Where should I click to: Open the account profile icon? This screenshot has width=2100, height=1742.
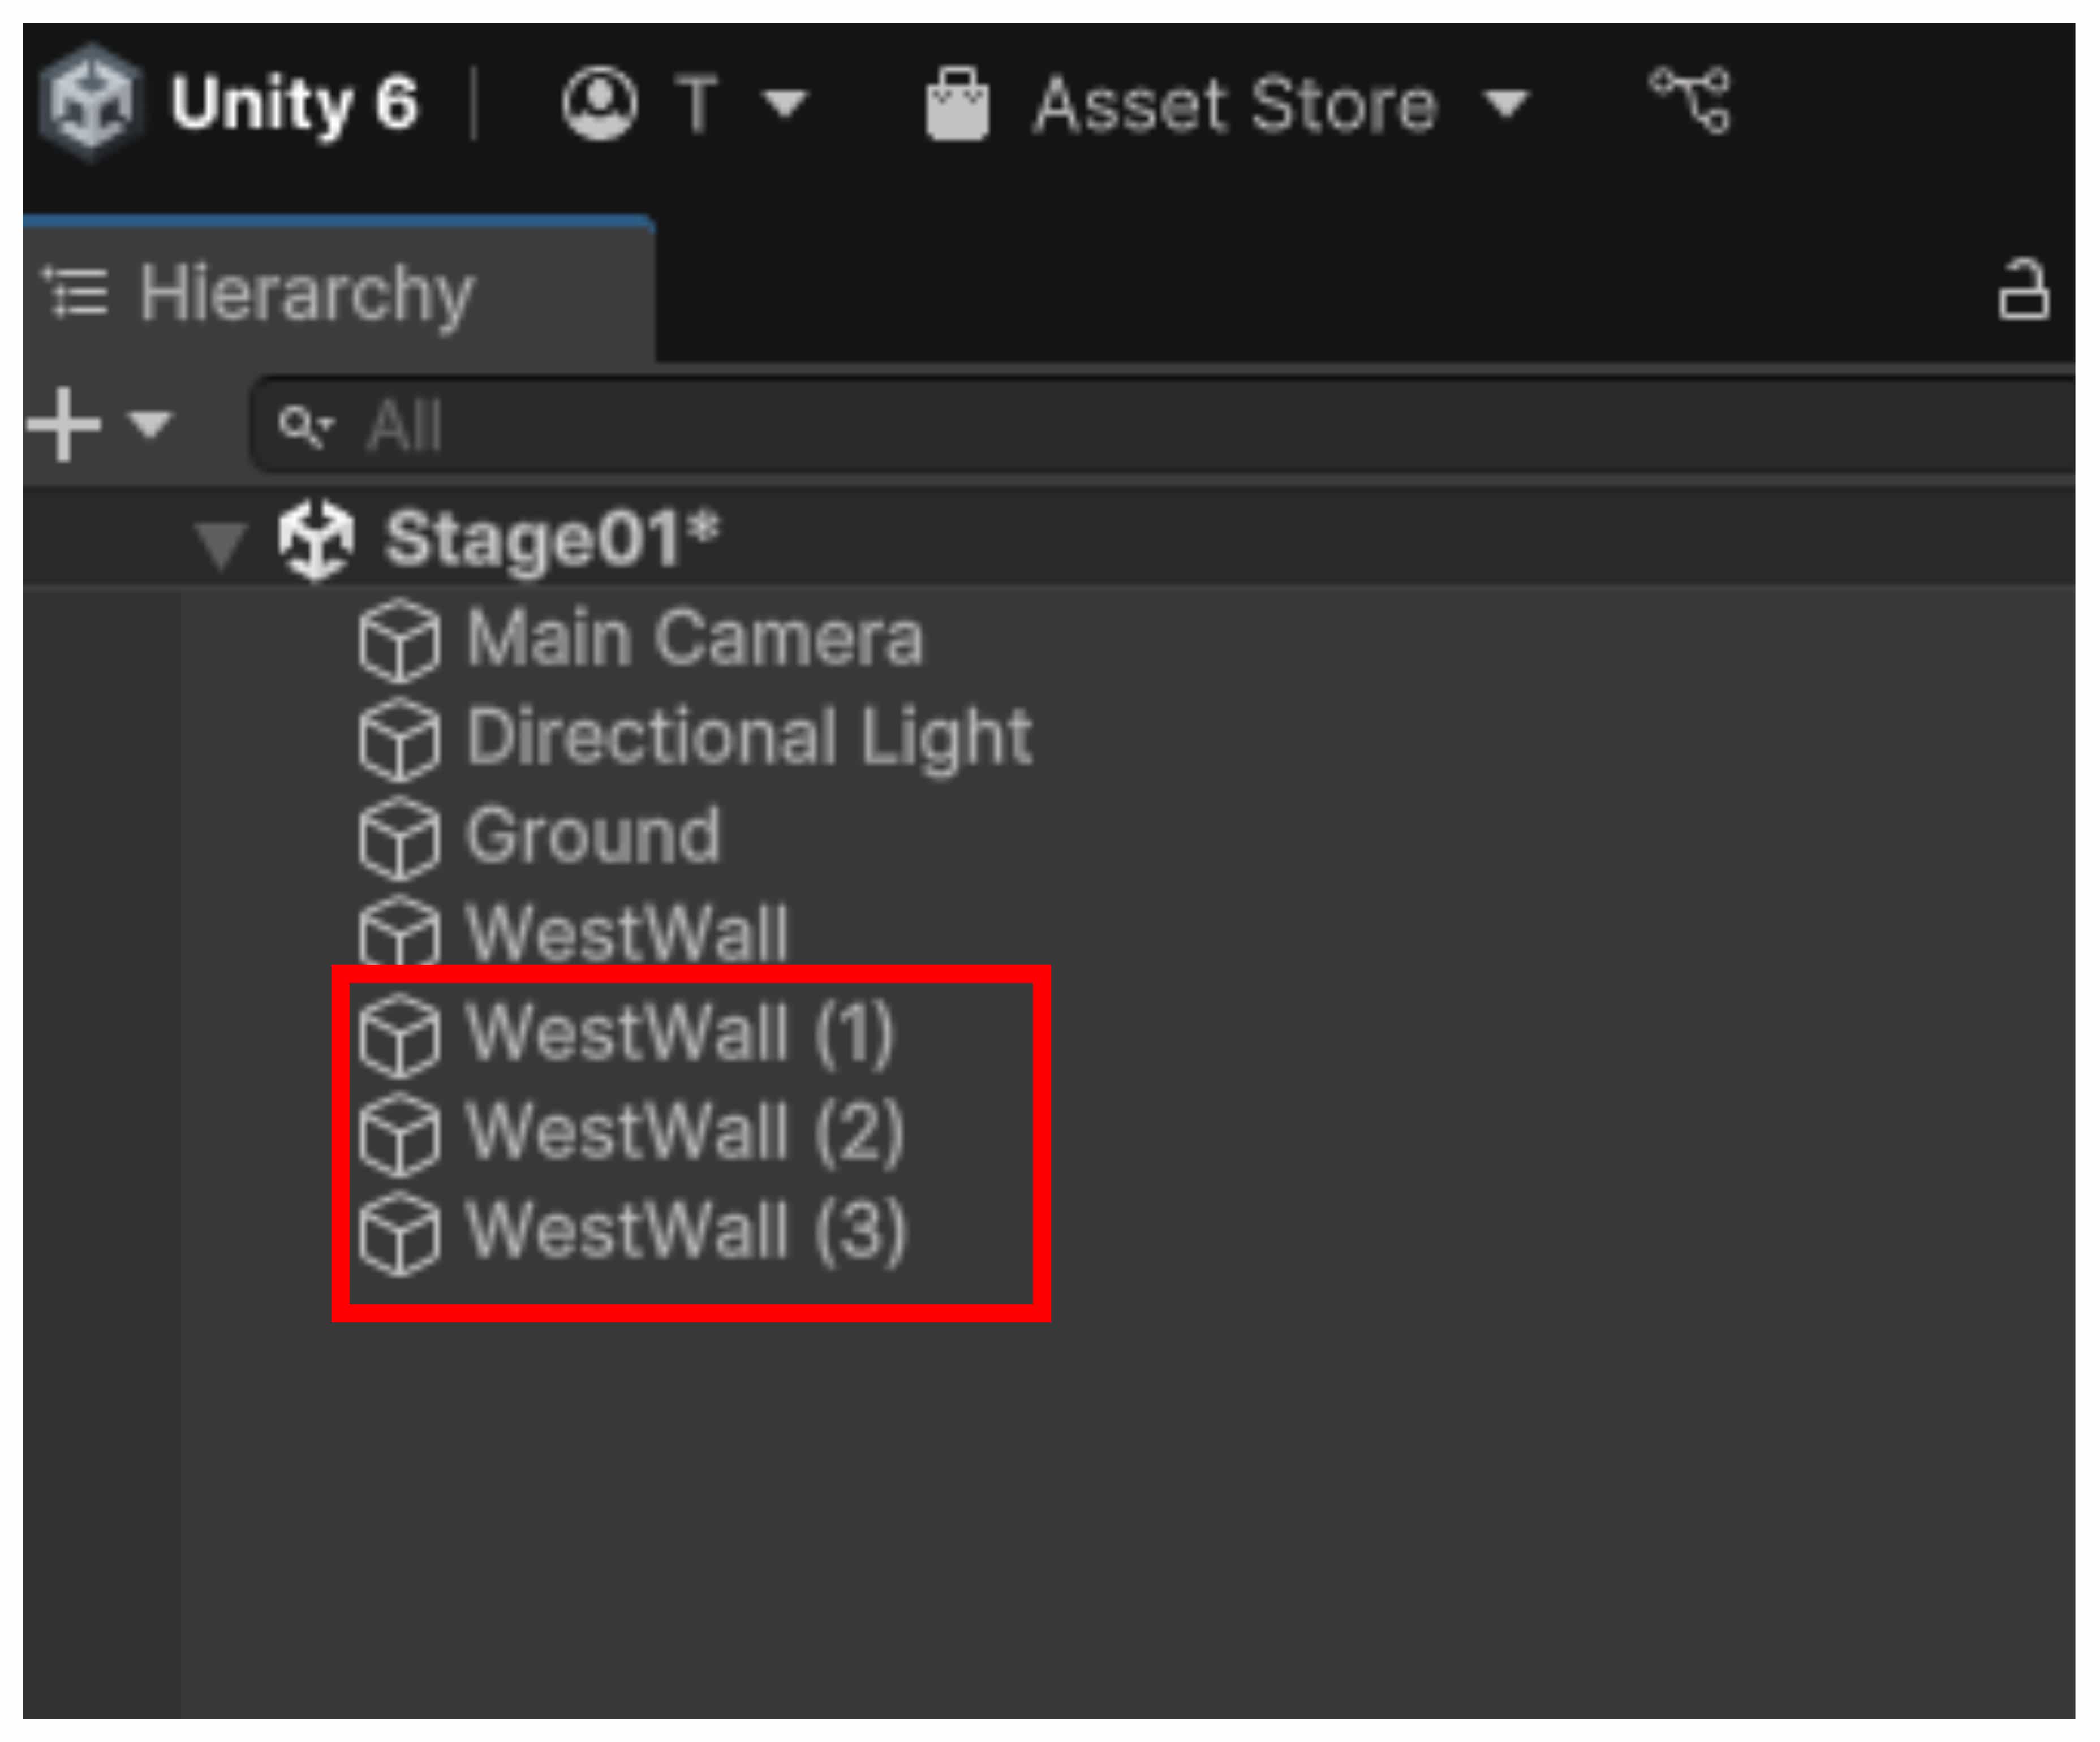599,103
